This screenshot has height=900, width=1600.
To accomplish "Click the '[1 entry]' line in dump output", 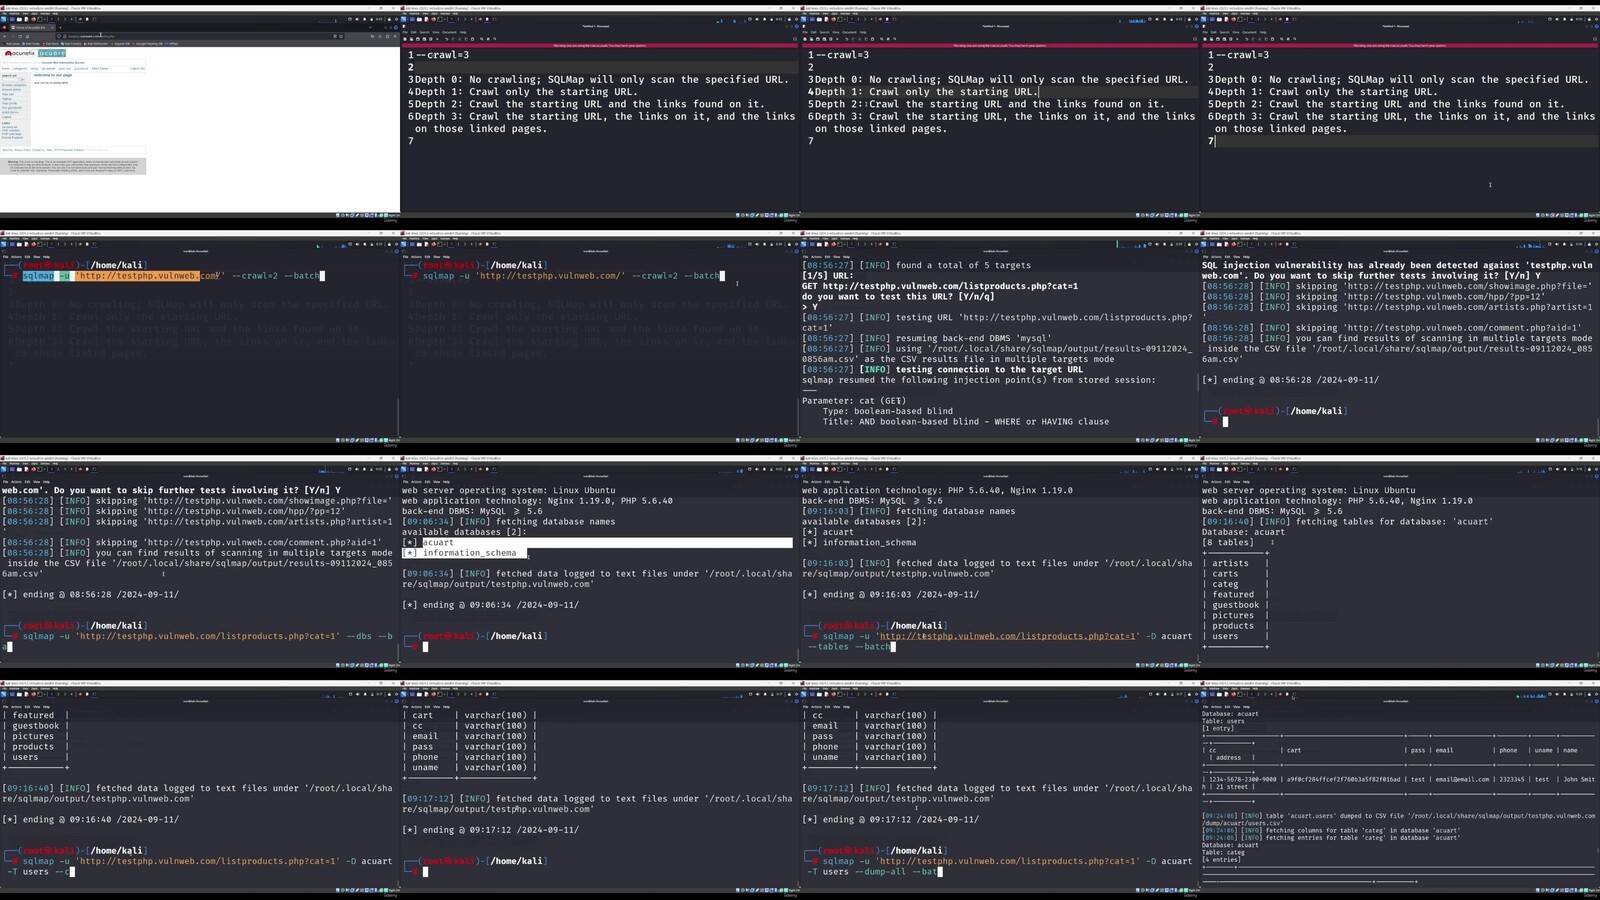I will pos(1219,728).
